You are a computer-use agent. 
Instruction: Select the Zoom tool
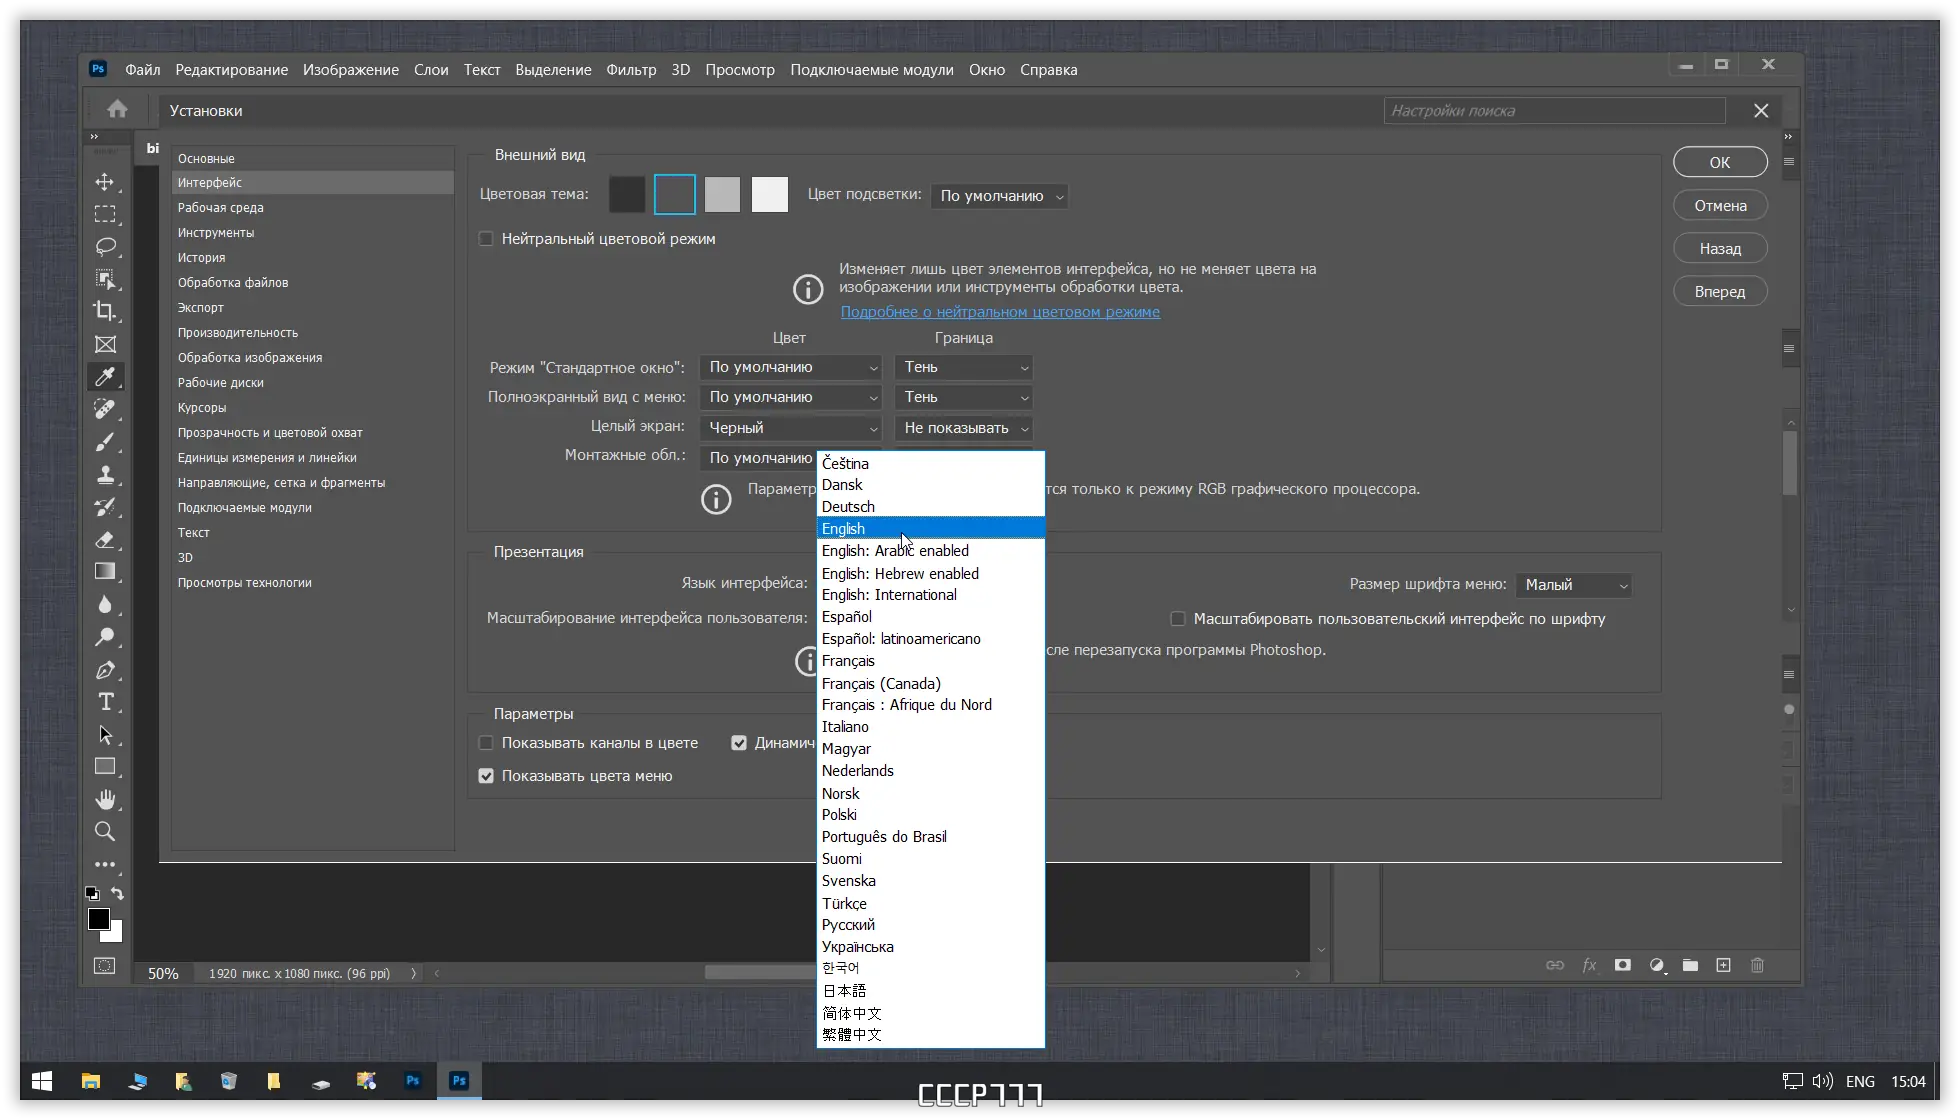105,832
